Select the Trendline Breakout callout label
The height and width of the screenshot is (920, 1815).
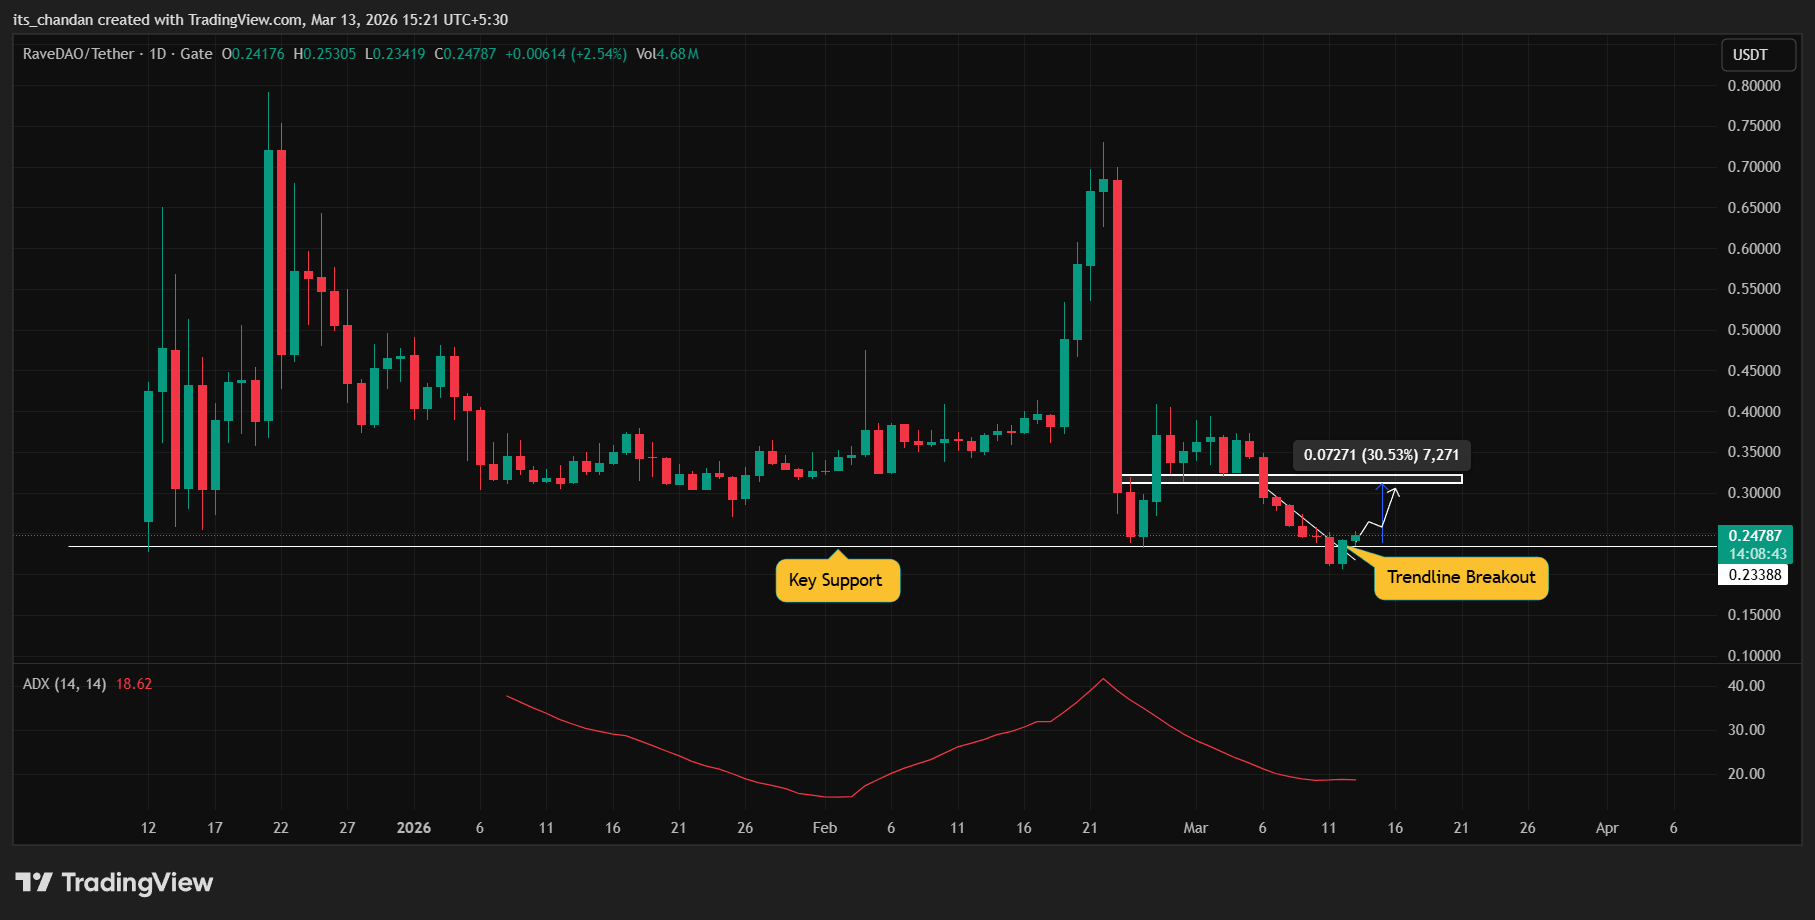(1460, 577)
